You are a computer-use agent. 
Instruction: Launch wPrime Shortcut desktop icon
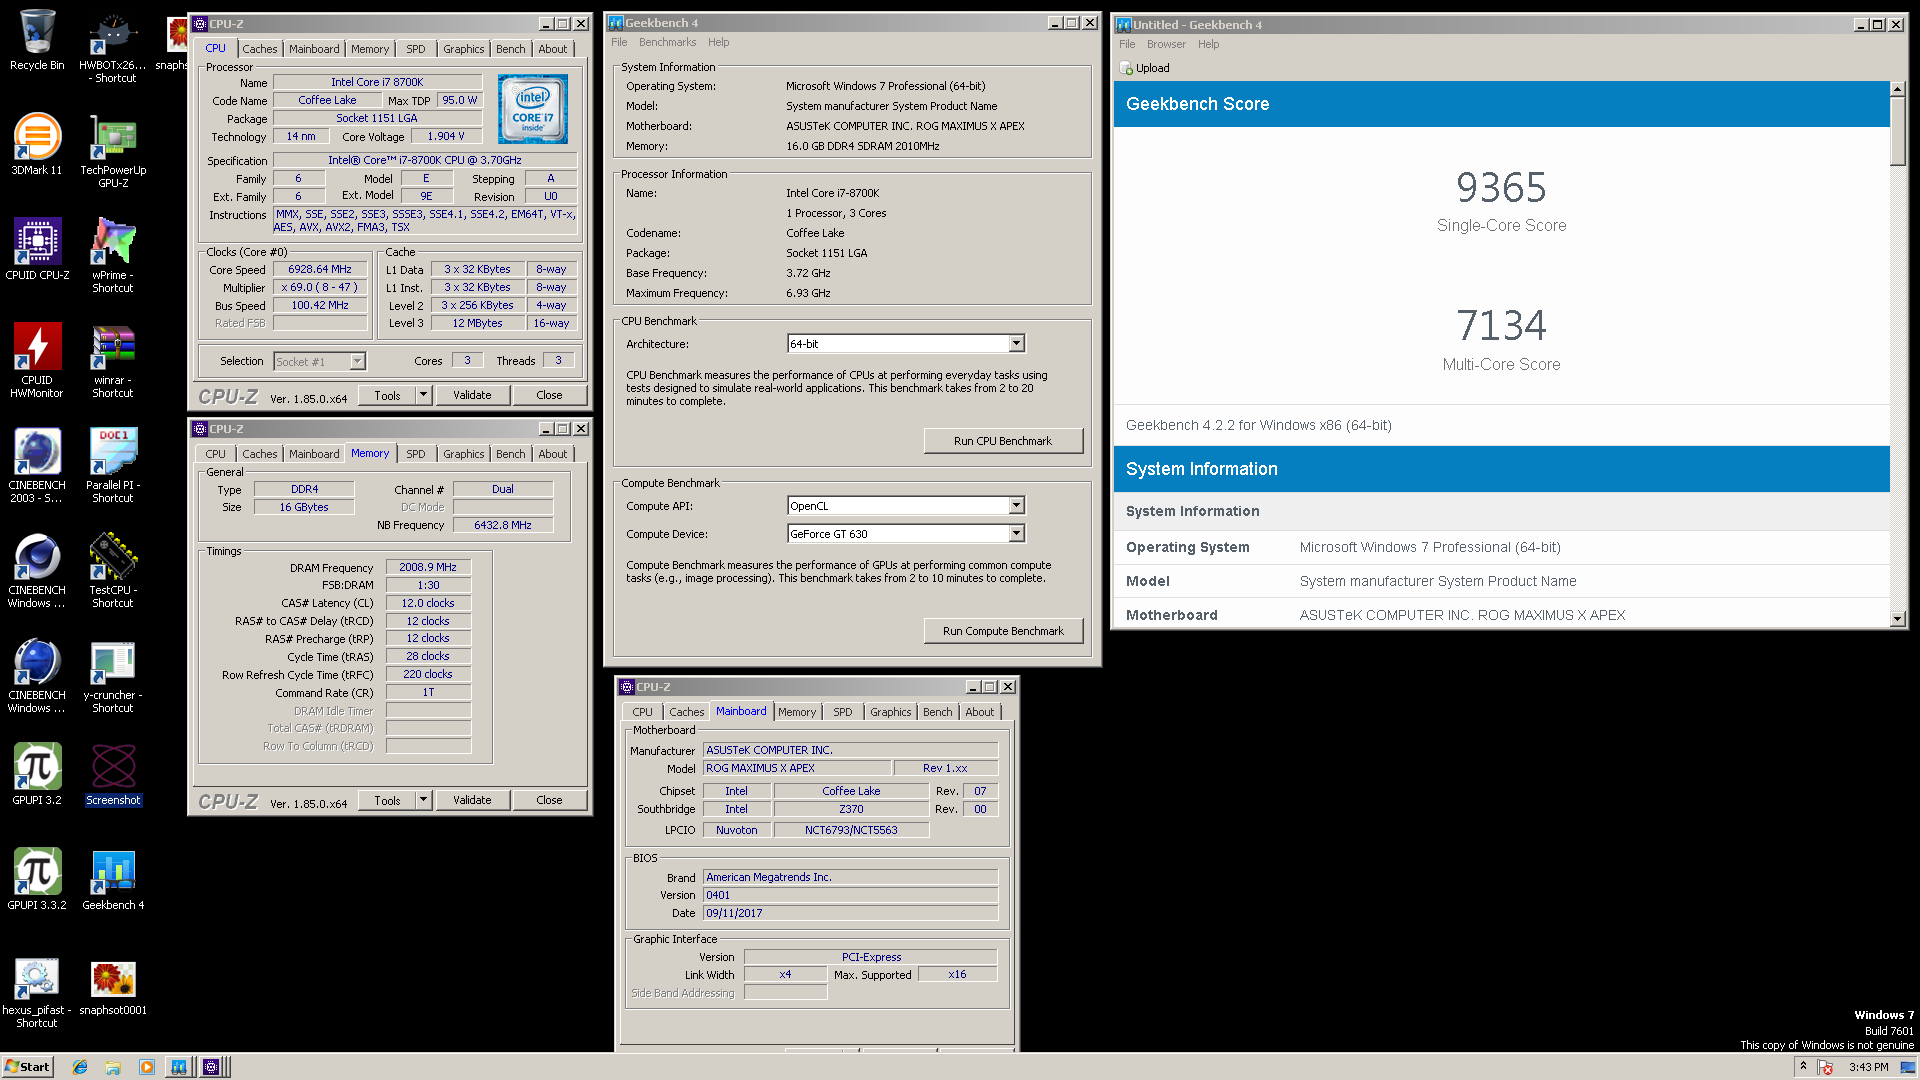coord(113,256)
